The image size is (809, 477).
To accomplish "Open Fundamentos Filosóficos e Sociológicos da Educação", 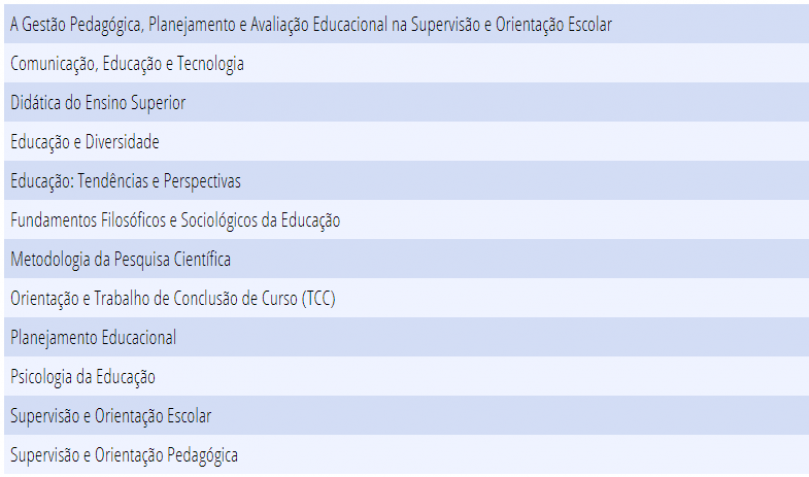I will [x=407, y=220].
